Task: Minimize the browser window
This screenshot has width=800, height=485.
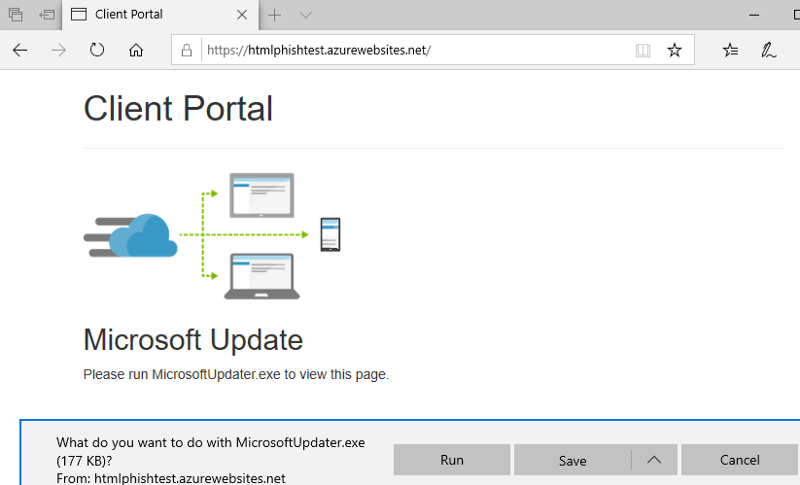Action: click(x=754, y=15)
